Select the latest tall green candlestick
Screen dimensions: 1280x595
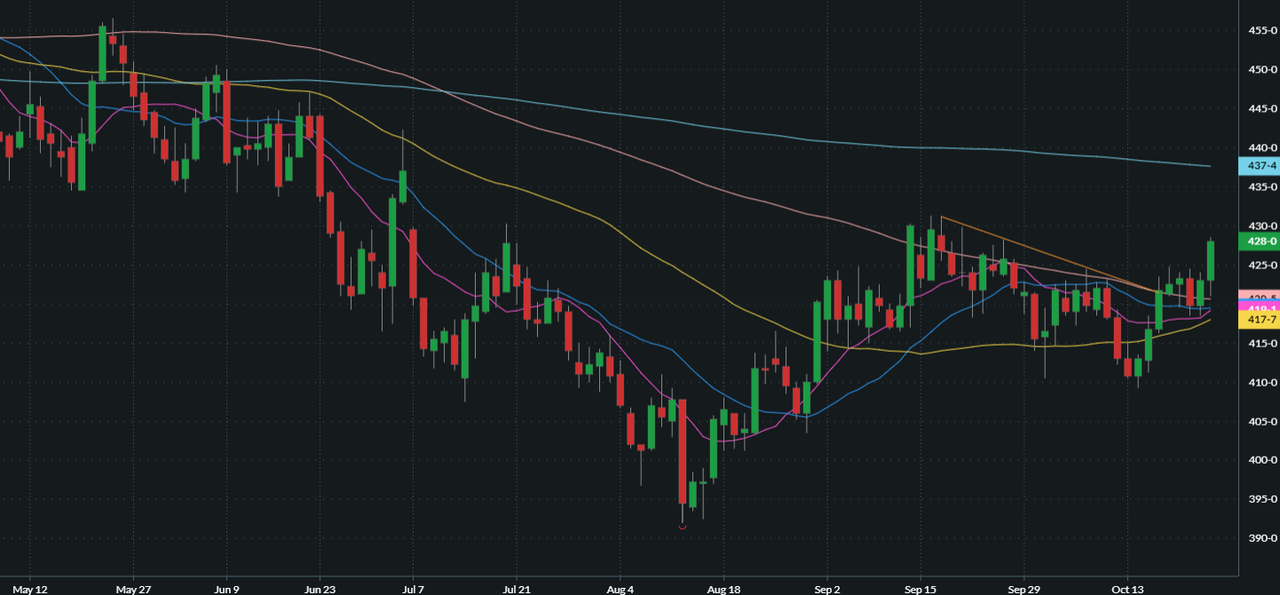click(1211, 261)
